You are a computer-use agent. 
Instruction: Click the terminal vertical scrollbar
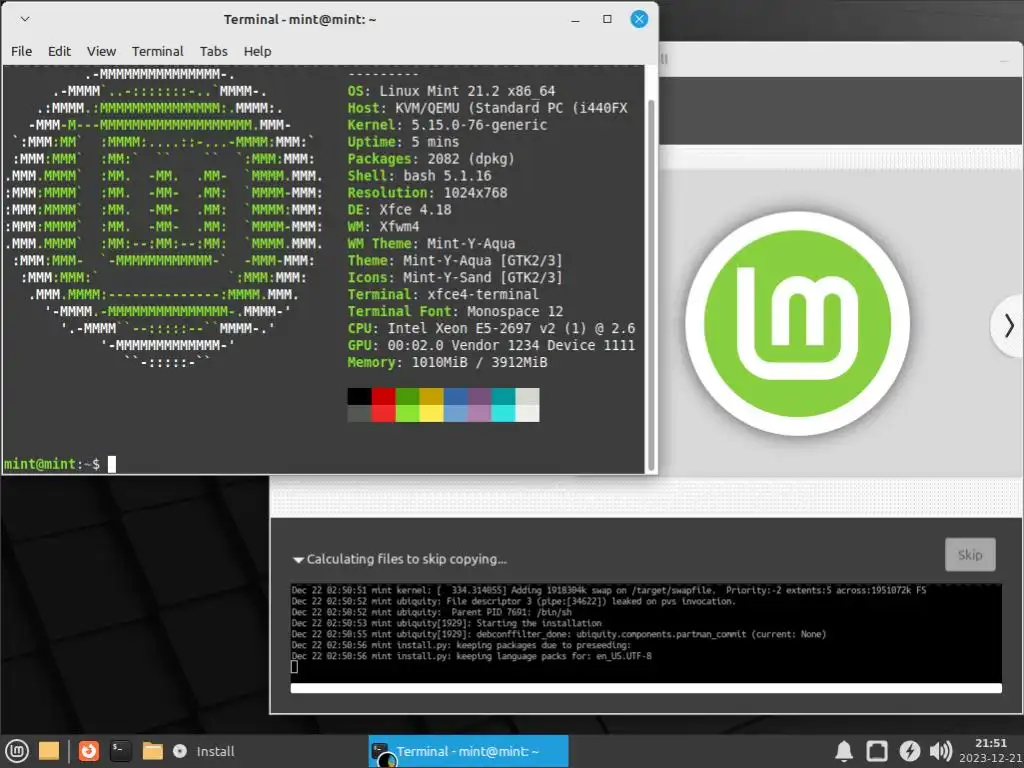(650, 284)
